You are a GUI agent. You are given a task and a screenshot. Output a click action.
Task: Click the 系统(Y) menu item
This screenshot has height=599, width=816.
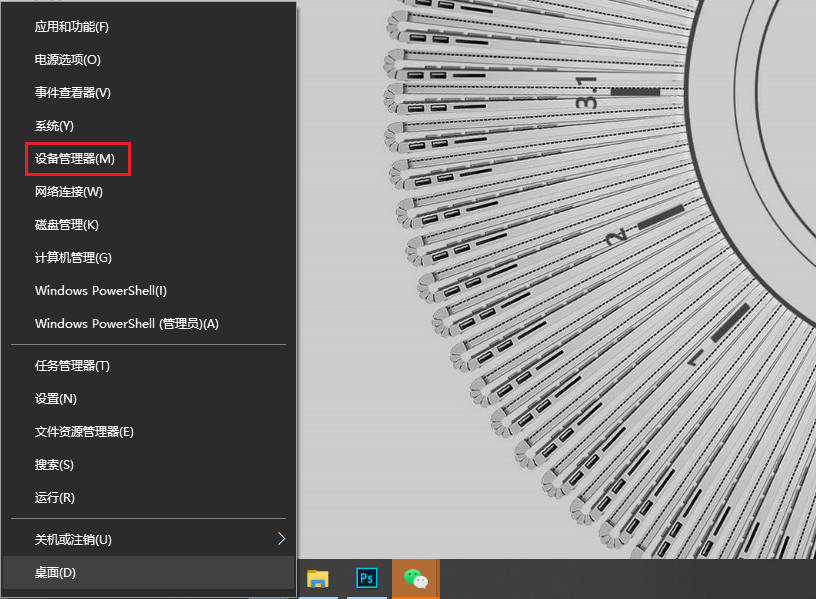(55, 126)
